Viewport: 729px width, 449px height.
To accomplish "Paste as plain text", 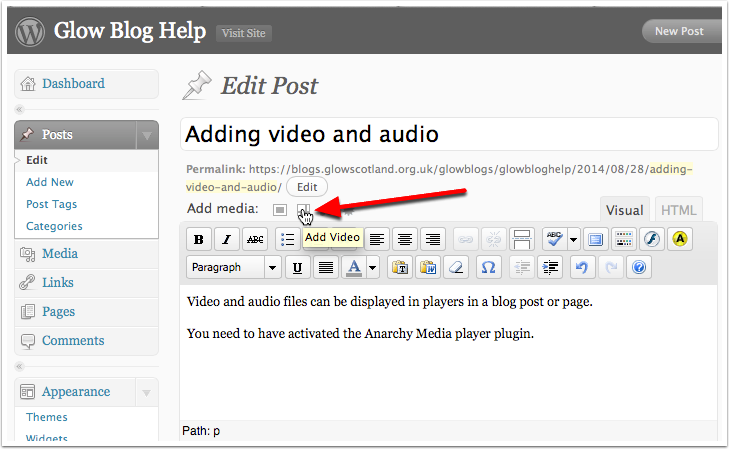I will pyautogui.click(x=399, y=267).
